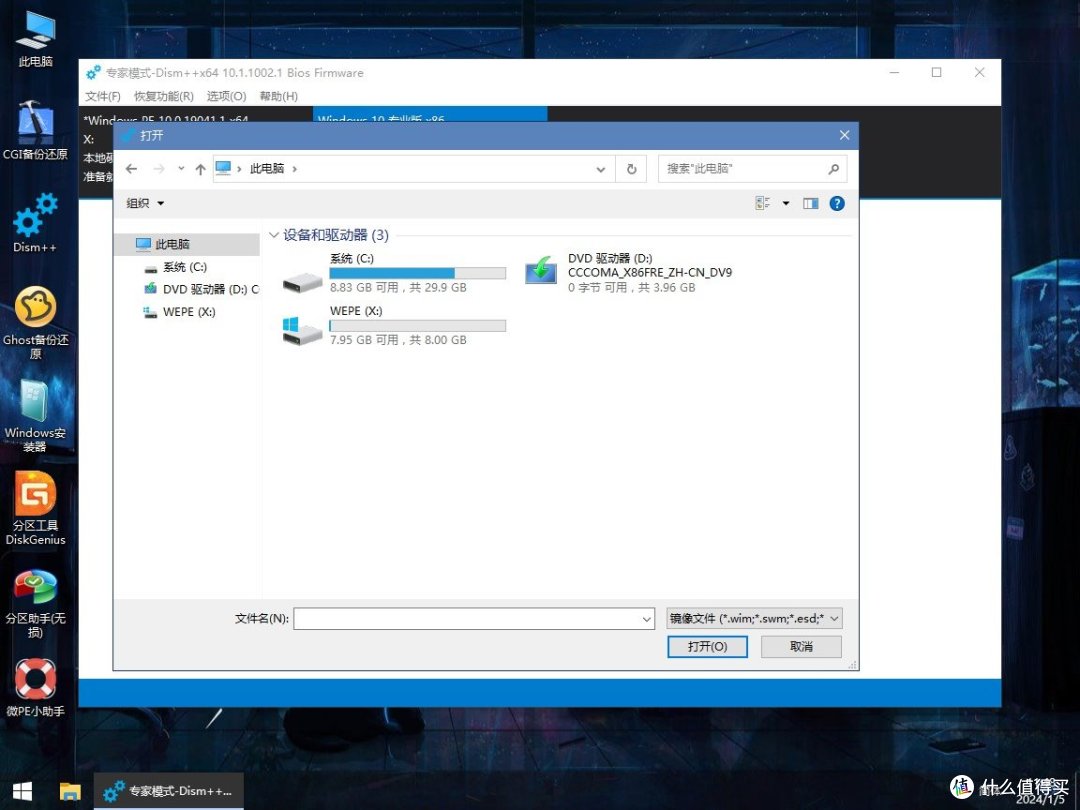Viewport: 1080px width, 810px height.
Task: Click WEPE (X:) capacity usage bar
Action: click(x=417, y=326)
